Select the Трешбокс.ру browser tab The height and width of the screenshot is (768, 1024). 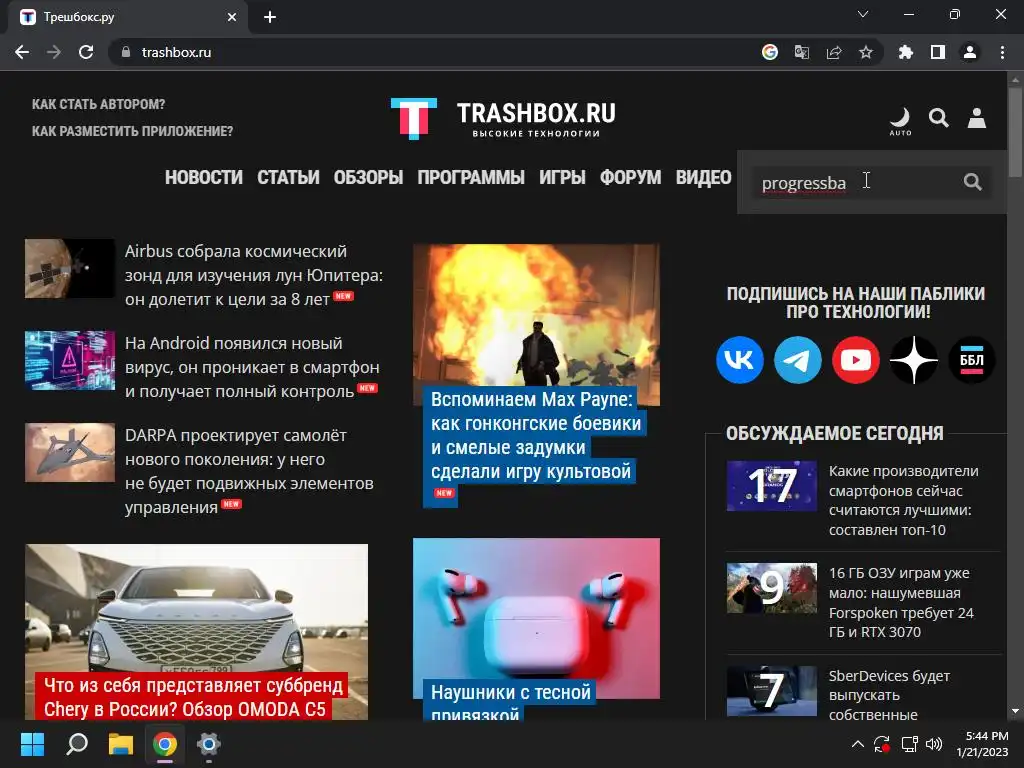128,17
